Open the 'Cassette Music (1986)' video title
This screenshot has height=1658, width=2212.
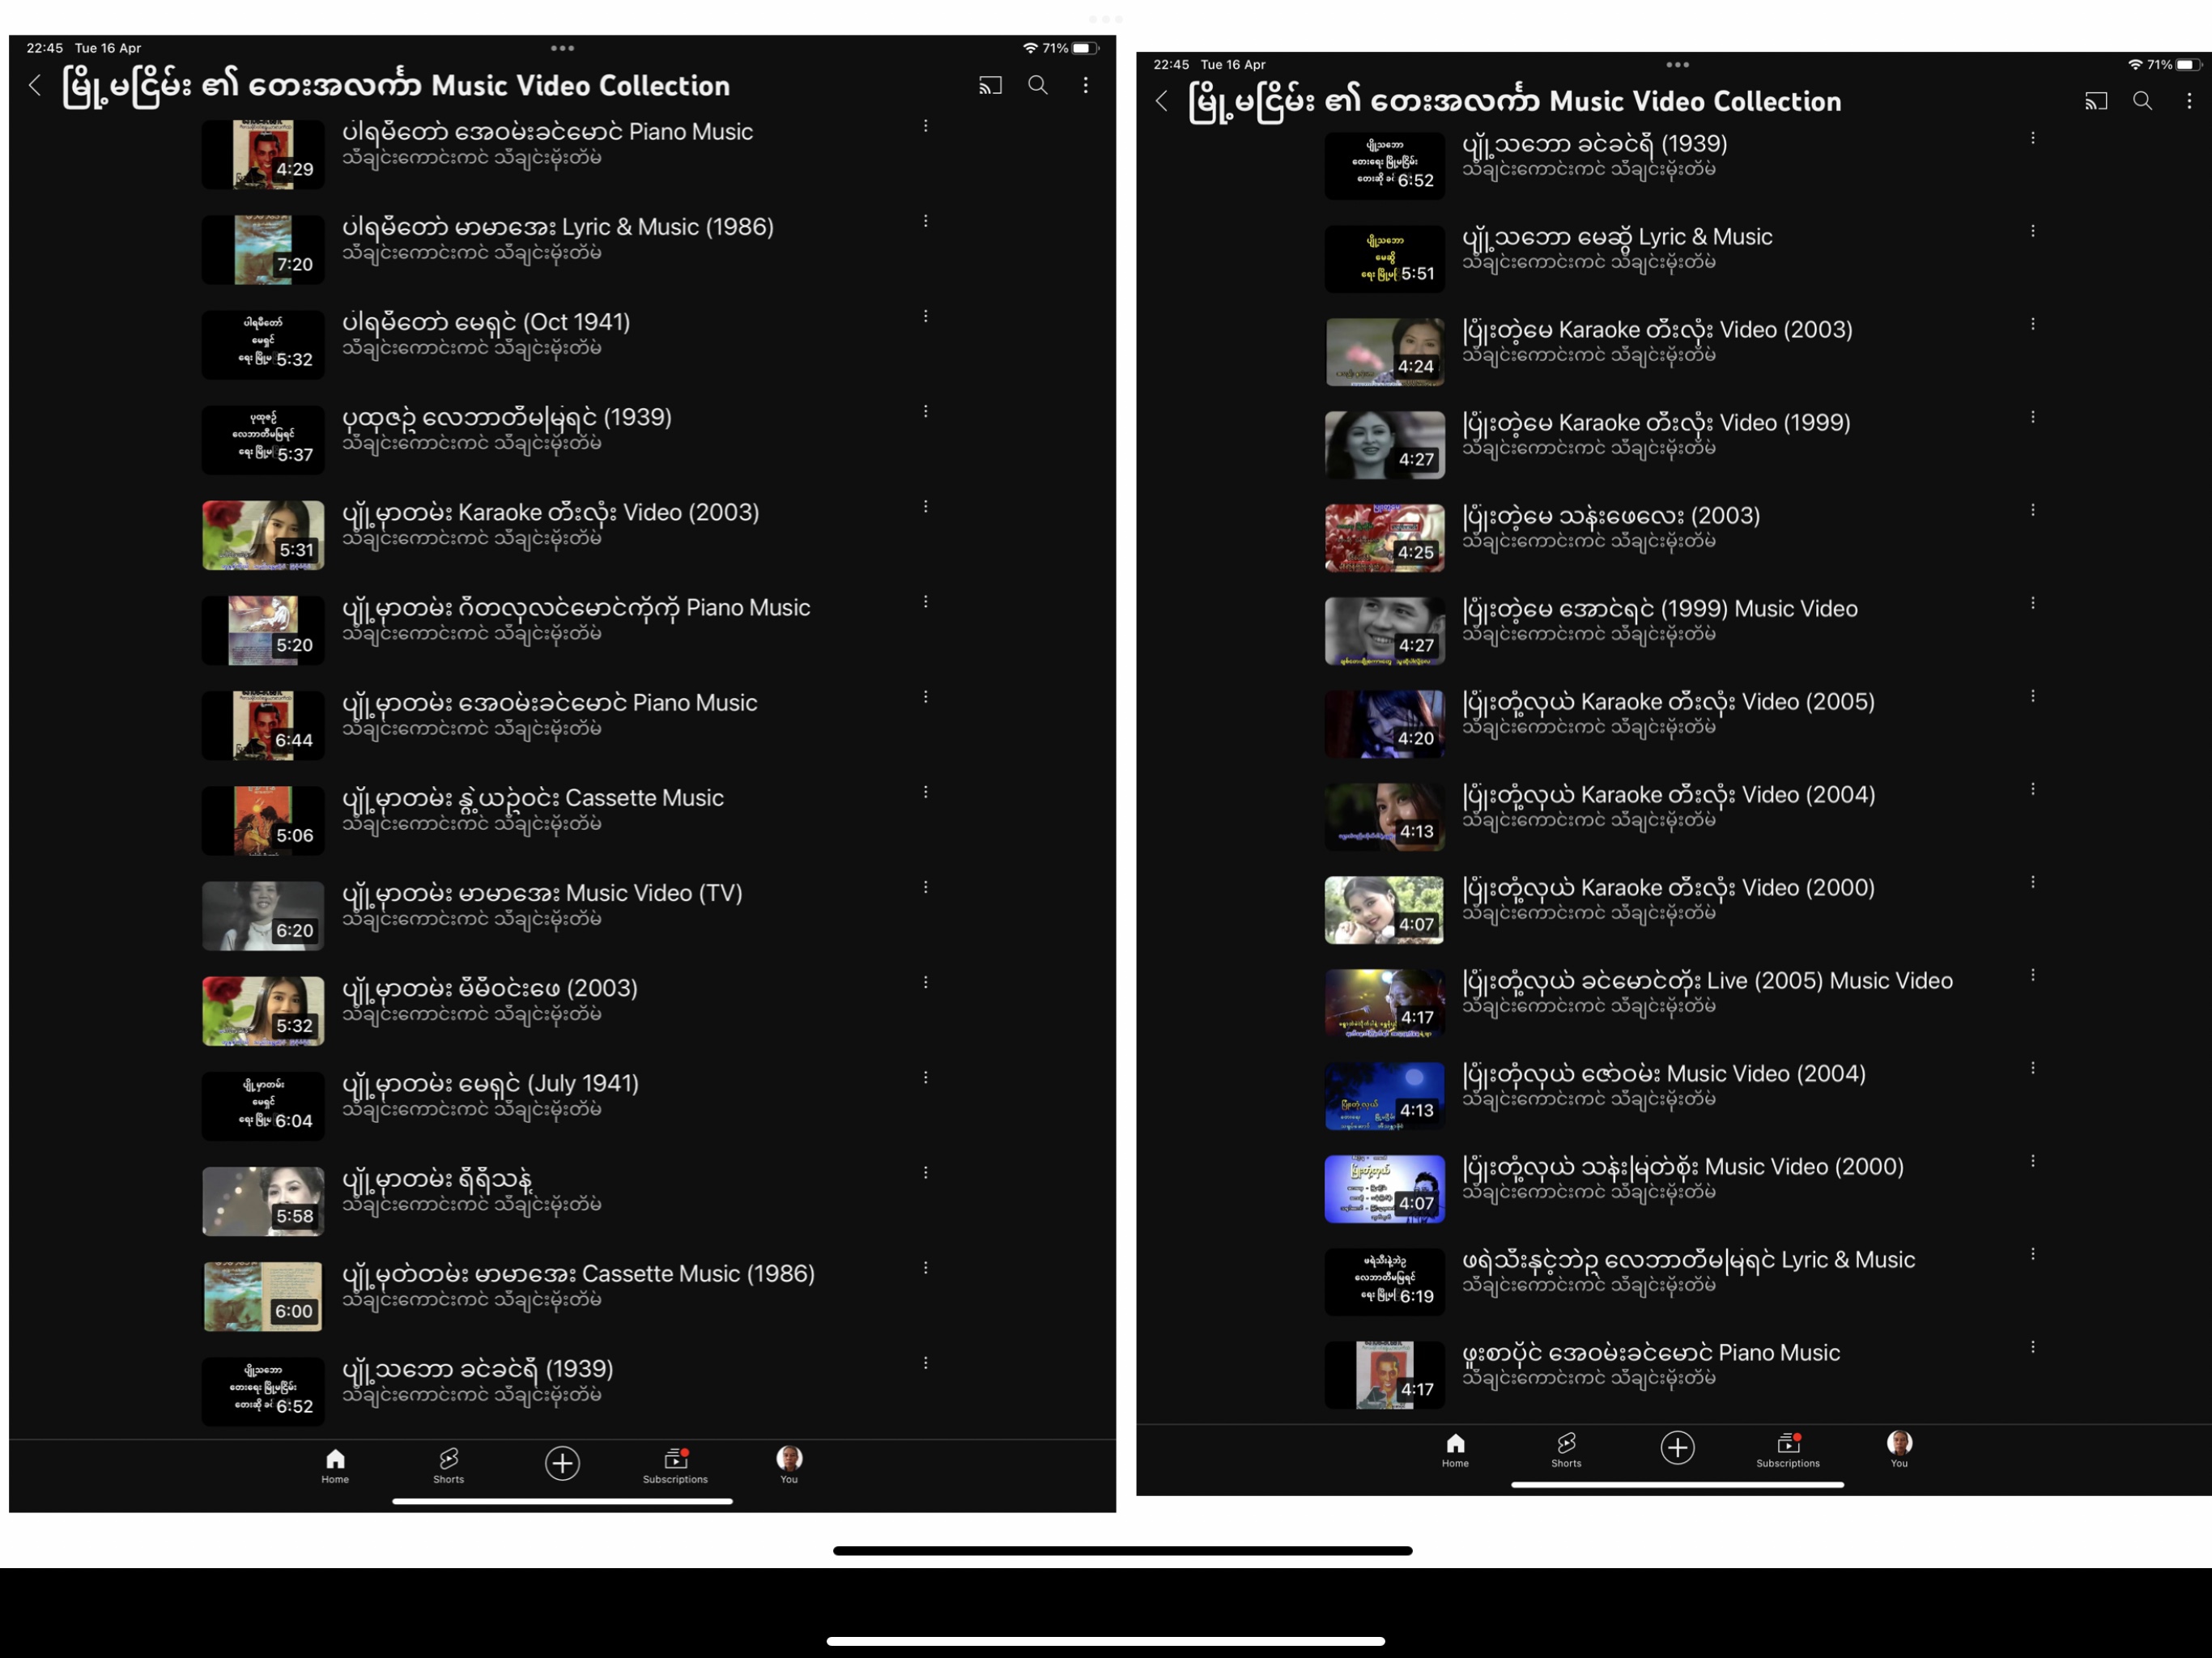coord(578,1274)
